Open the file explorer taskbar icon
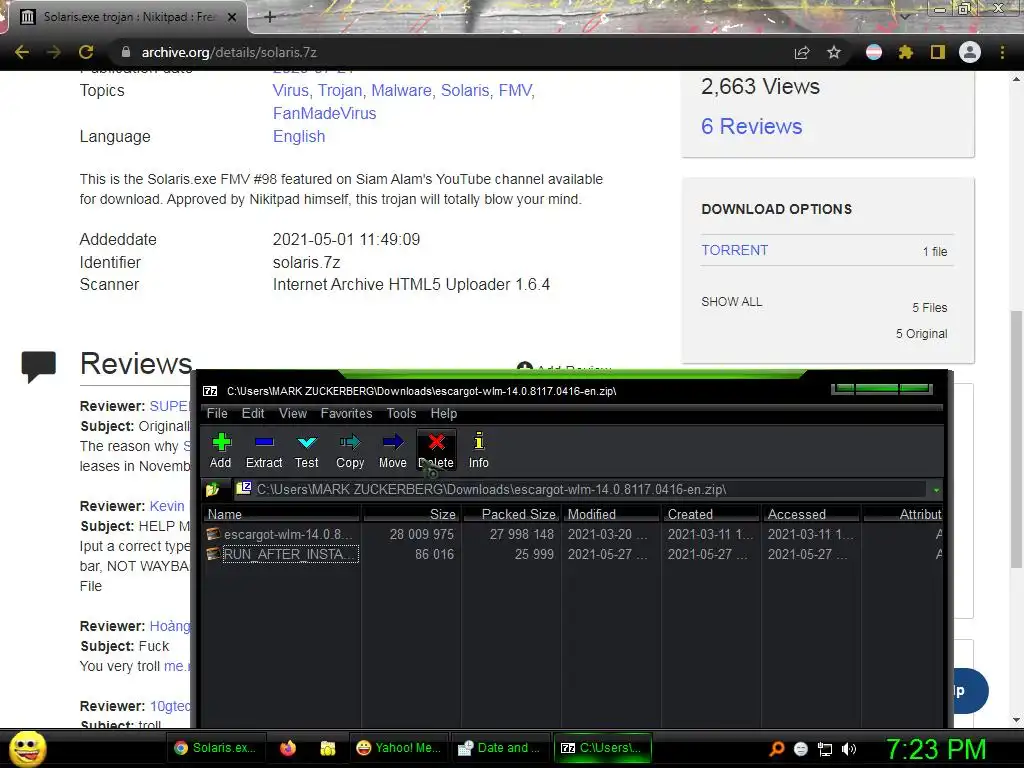Image resolution: width=1024 pixels, height=768 pixels. point(328,748)
